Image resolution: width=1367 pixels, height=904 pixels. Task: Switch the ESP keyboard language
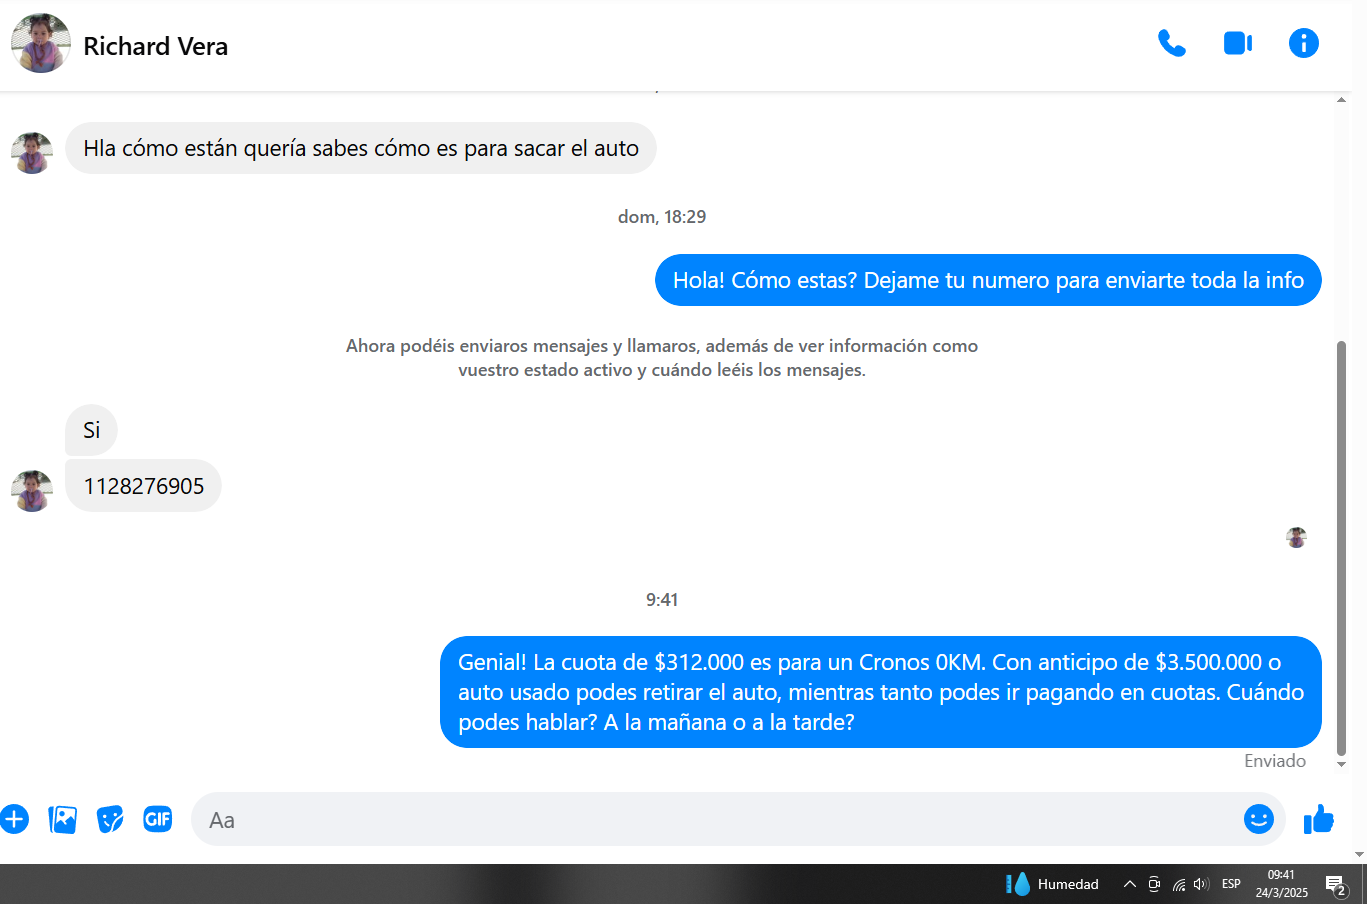pyautogui.click(x=1232, y=884)
